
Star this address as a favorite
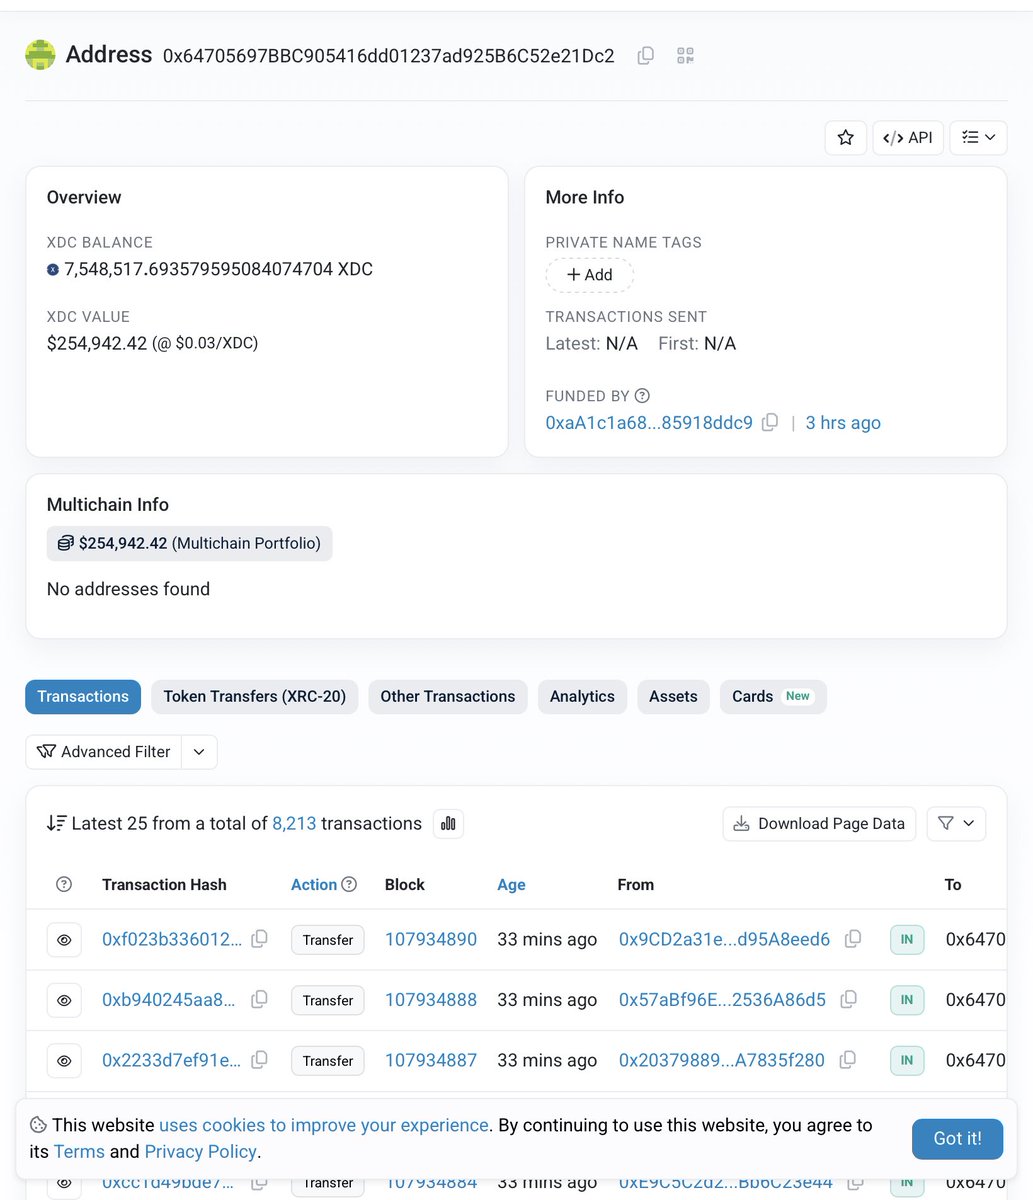[x=846, y=137]
